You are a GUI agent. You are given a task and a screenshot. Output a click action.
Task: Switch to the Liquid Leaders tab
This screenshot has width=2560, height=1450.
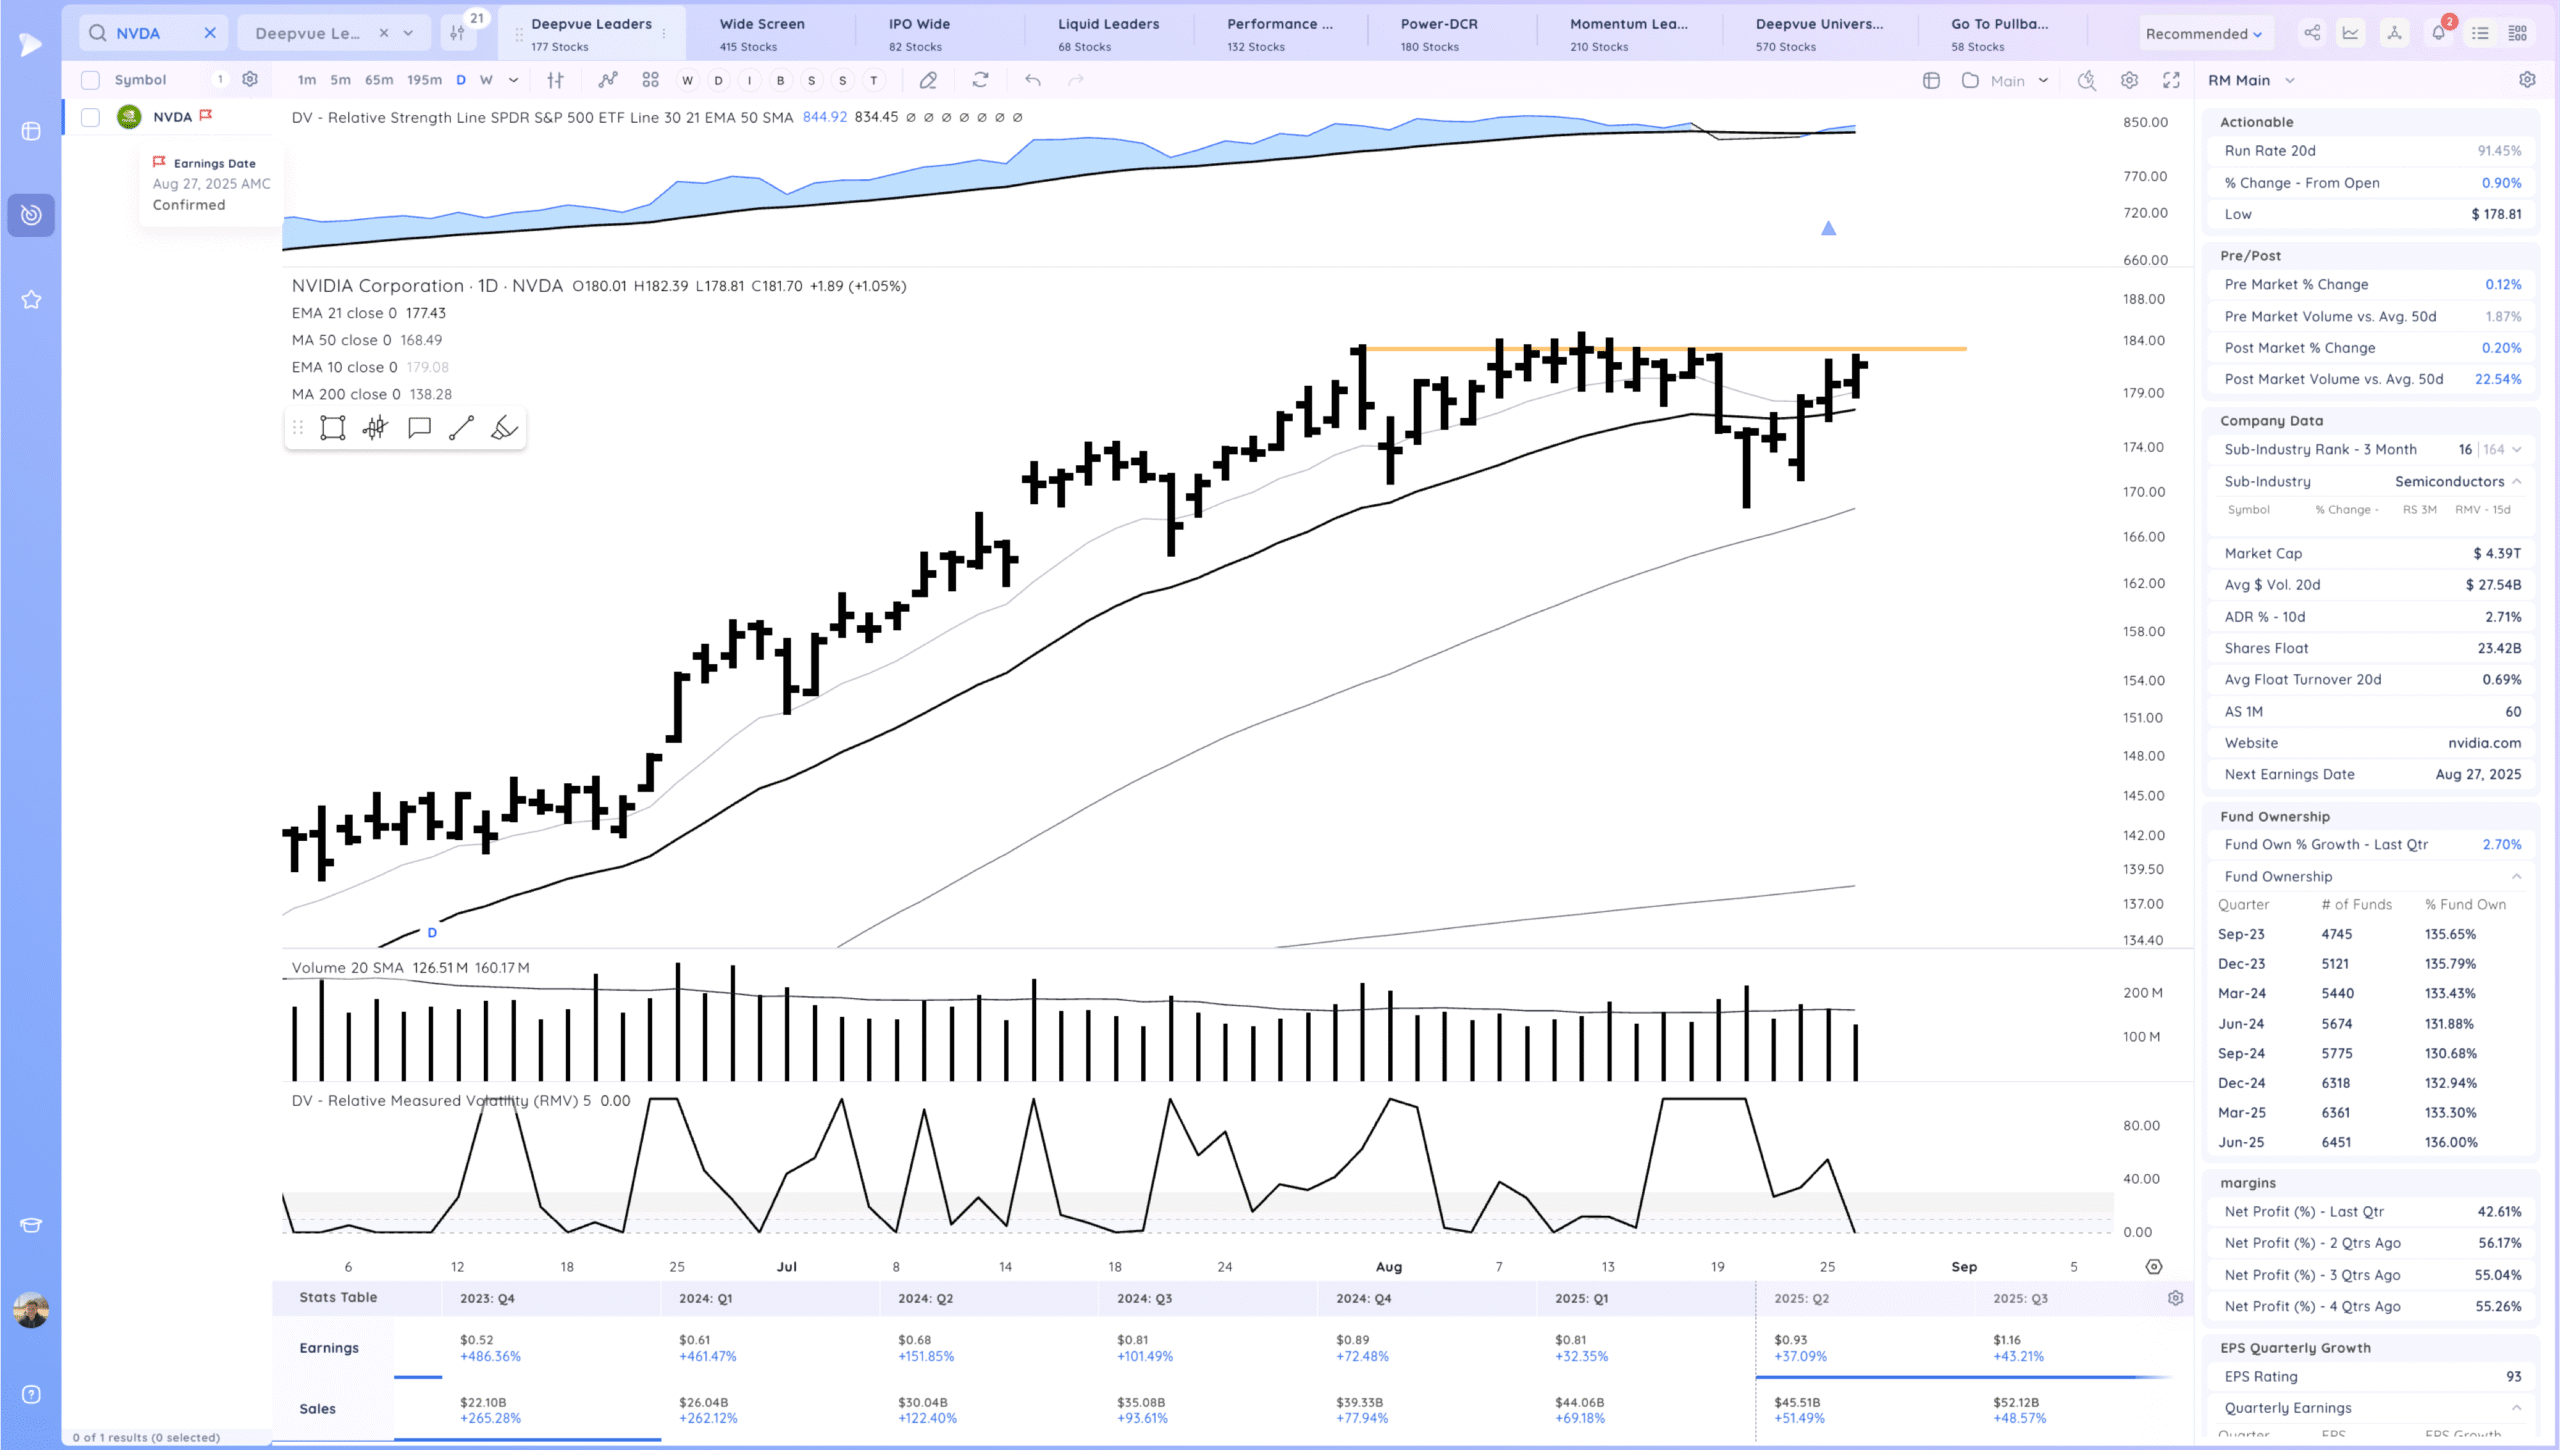pyautogui.click(x=1108, y=33)
